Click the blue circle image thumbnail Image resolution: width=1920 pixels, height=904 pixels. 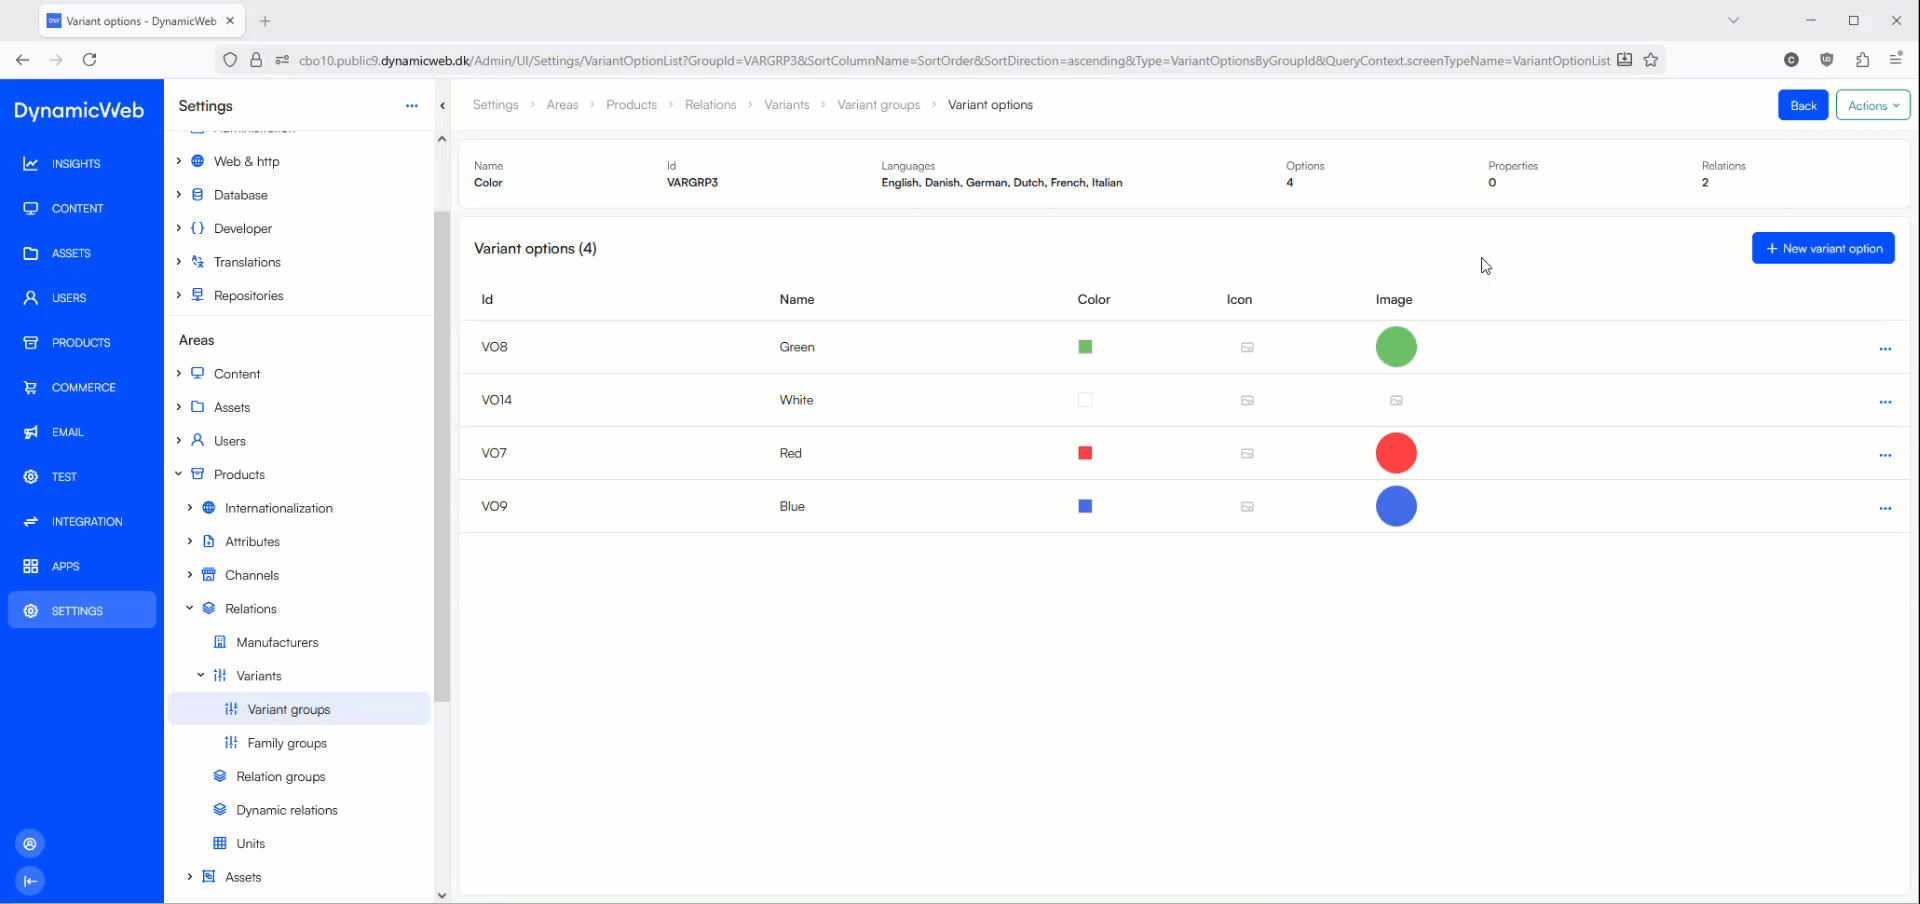click(1396, 506)
